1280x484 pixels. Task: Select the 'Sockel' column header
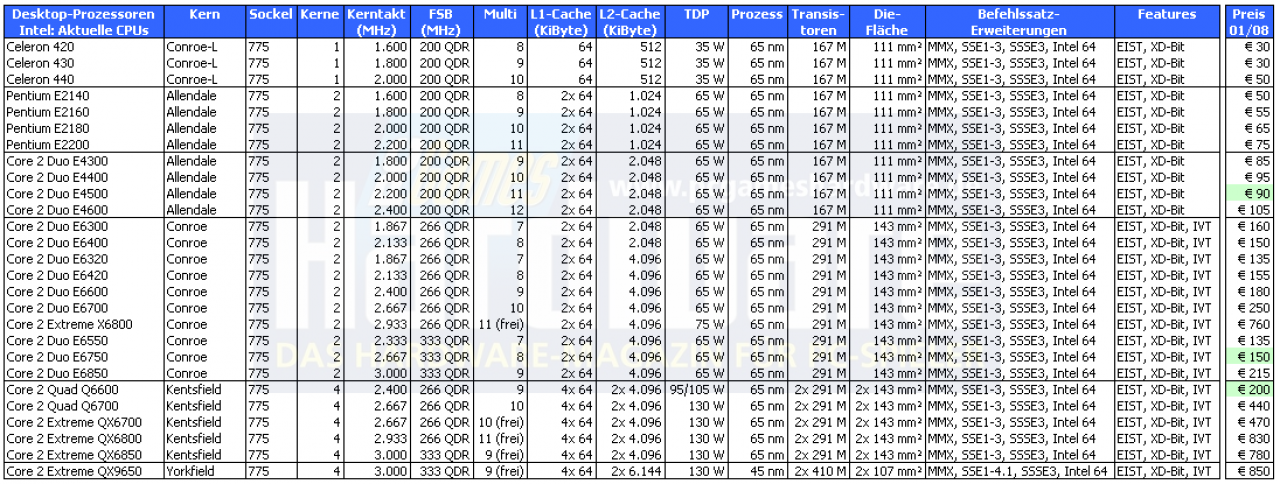pos(271,22)
